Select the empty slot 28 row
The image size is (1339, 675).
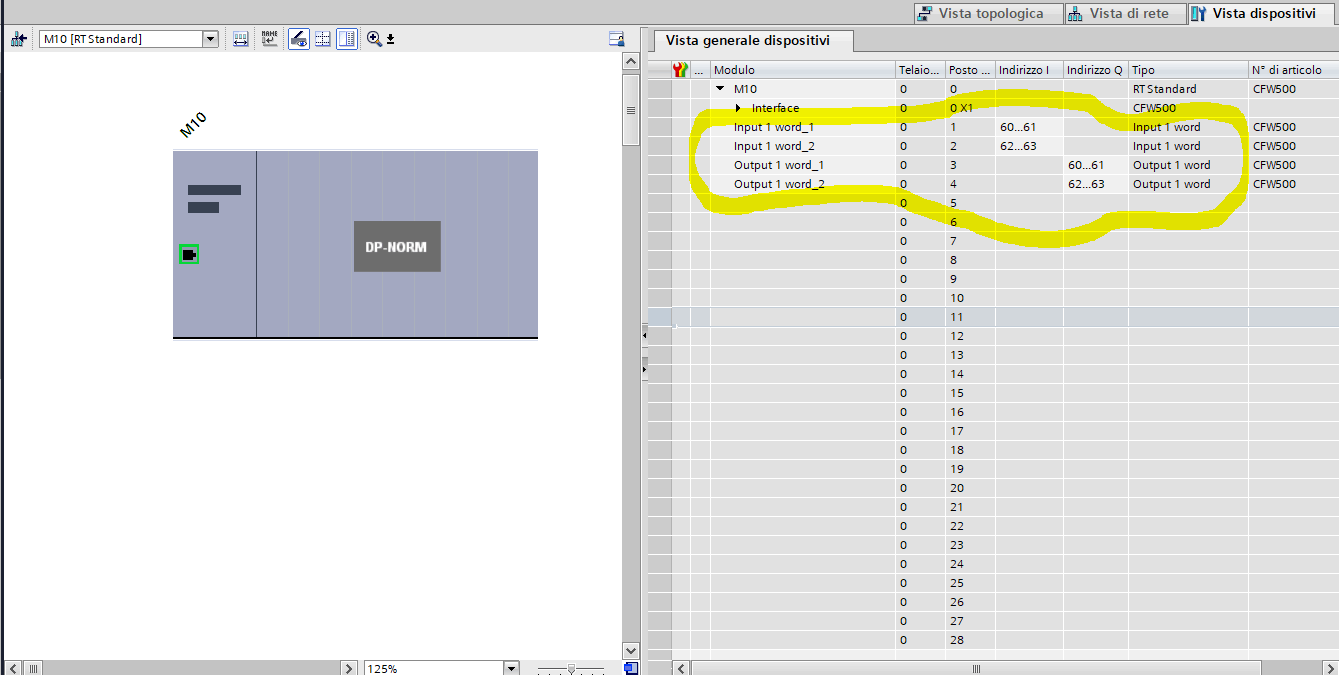pos(993,640)
